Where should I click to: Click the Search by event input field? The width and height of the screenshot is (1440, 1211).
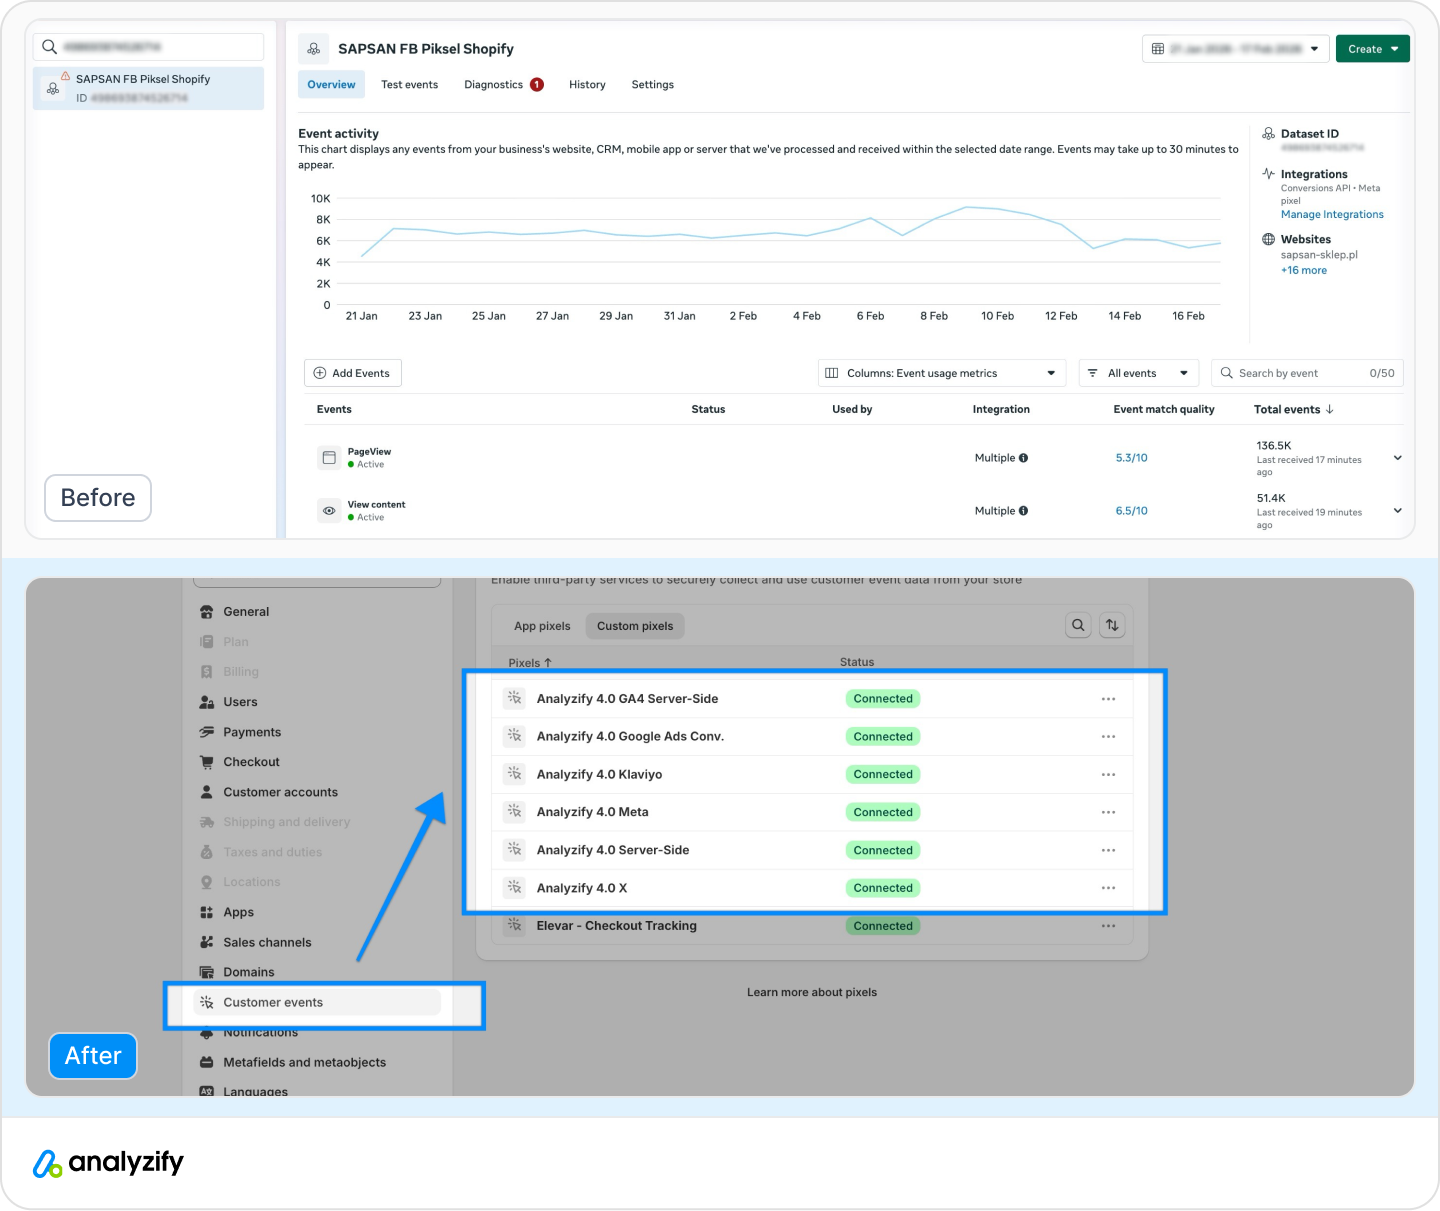pyautogui.click(x=1308, y=373)
